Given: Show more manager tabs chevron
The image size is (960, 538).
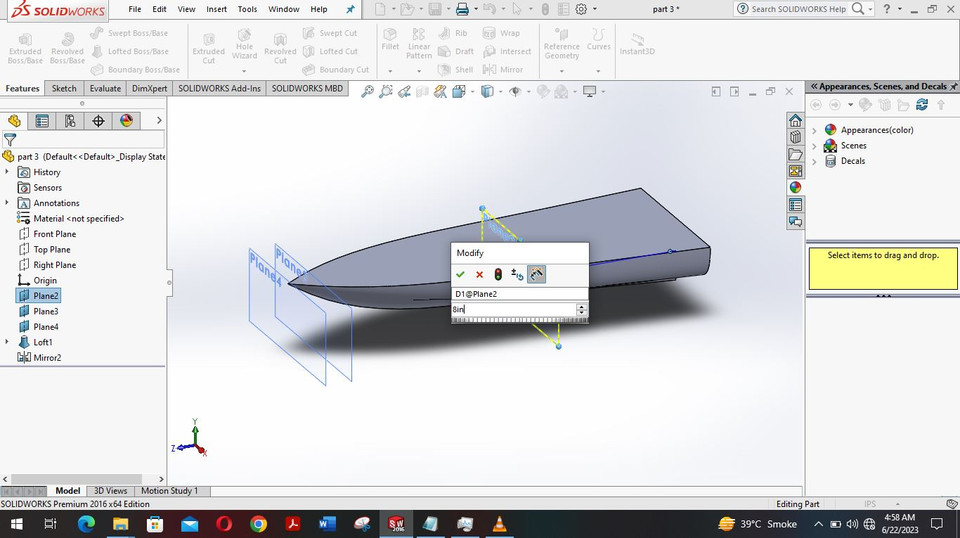Looking at the screenshot, I should [159, 121].
